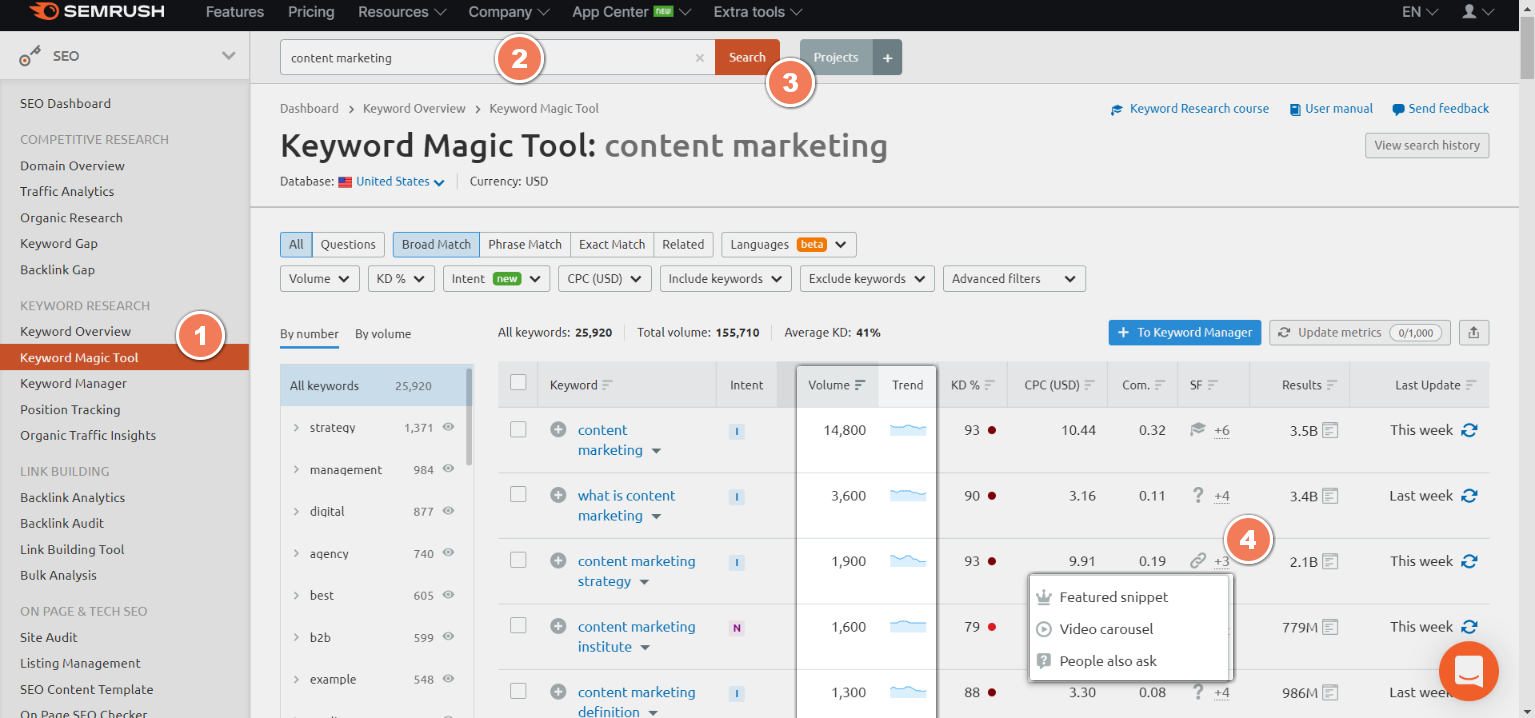The height and width of the screenshot is (718, 1535).
Task: Open the Include keywords dropdown
Action: (x=726, y=279)
